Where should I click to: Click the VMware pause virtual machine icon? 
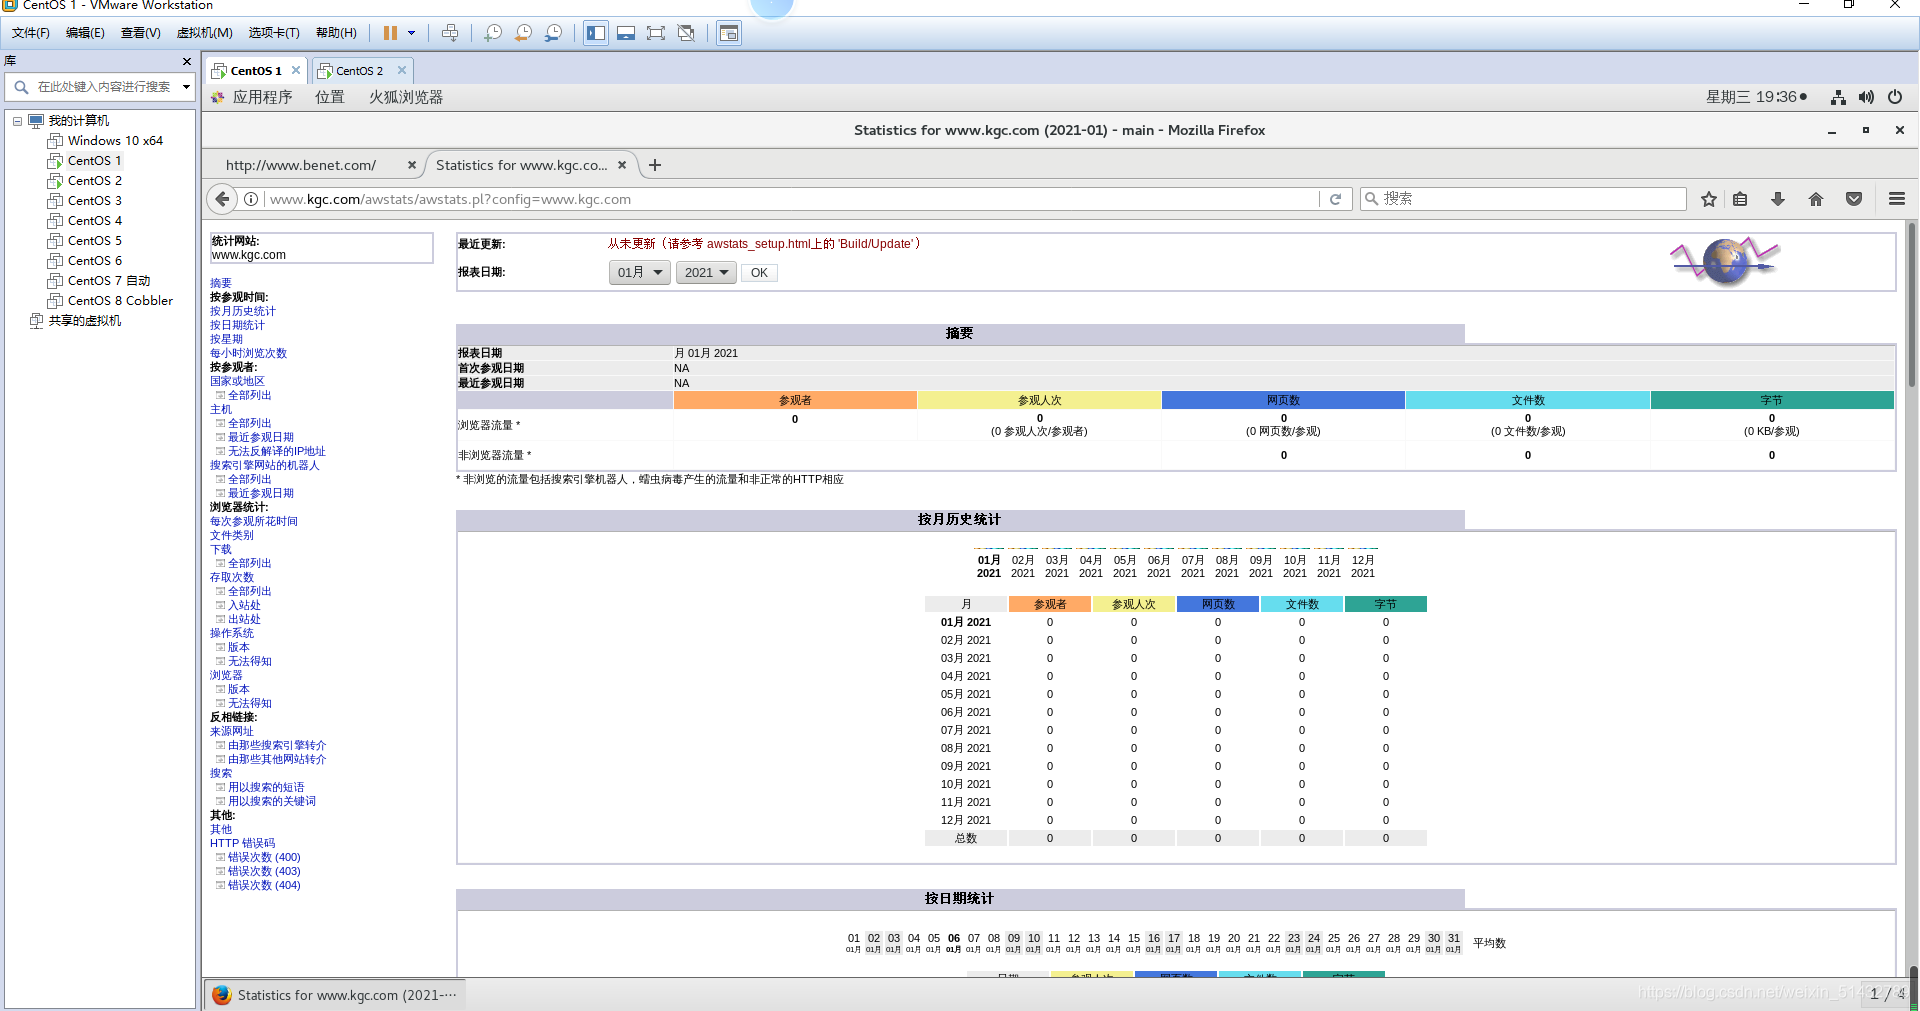(390, 33)
